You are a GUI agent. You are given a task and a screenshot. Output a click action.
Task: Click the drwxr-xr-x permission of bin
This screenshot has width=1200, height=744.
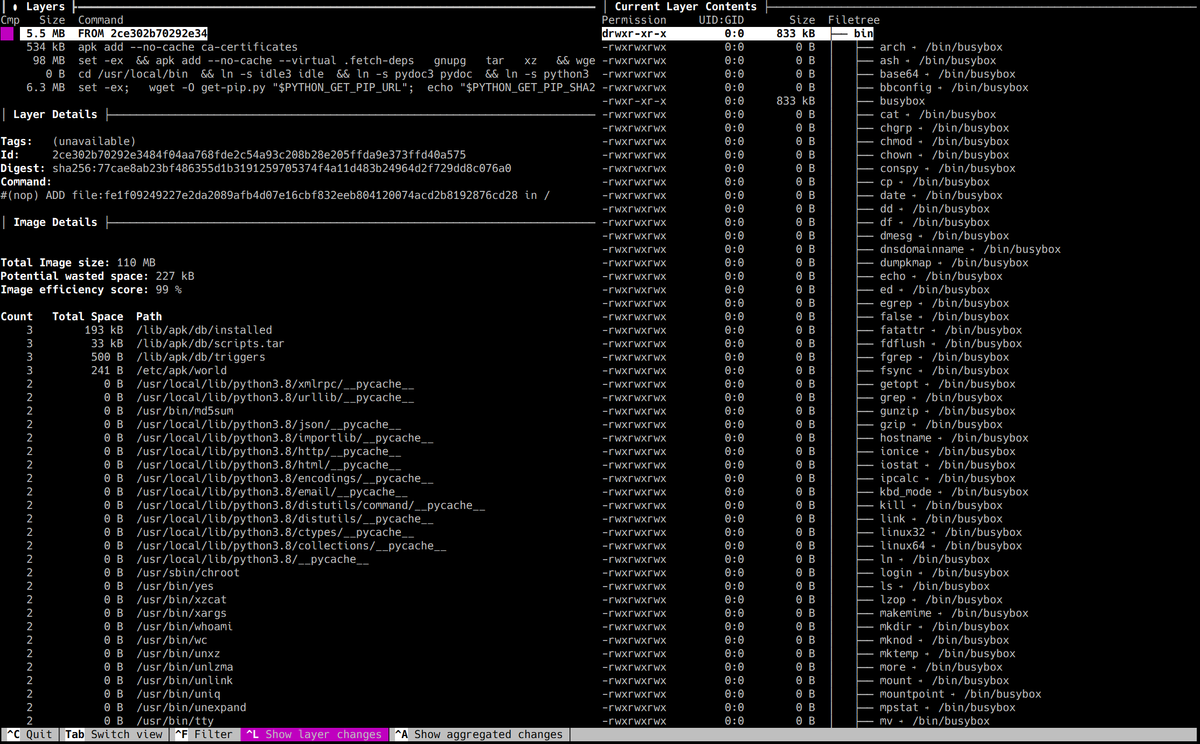[x=634, y=33]
